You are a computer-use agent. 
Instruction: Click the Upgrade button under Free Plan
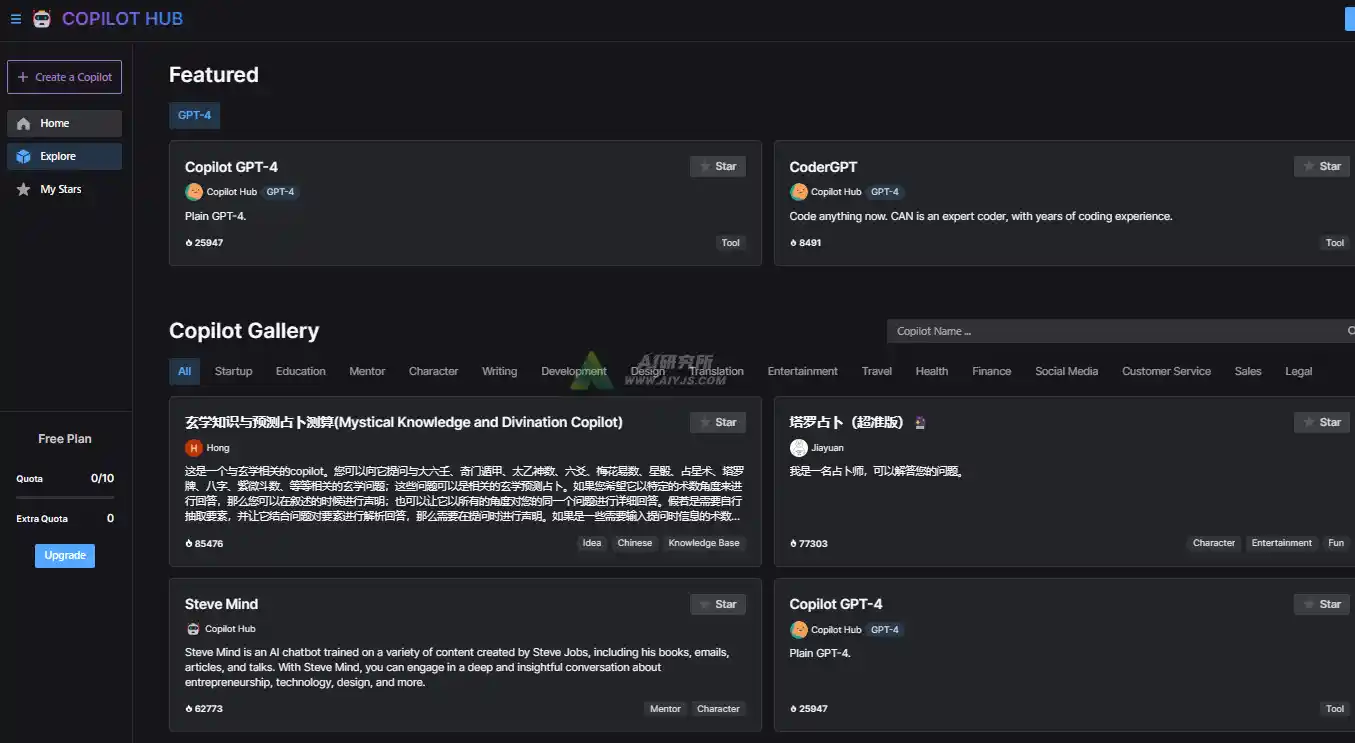[x=64, y=555]
